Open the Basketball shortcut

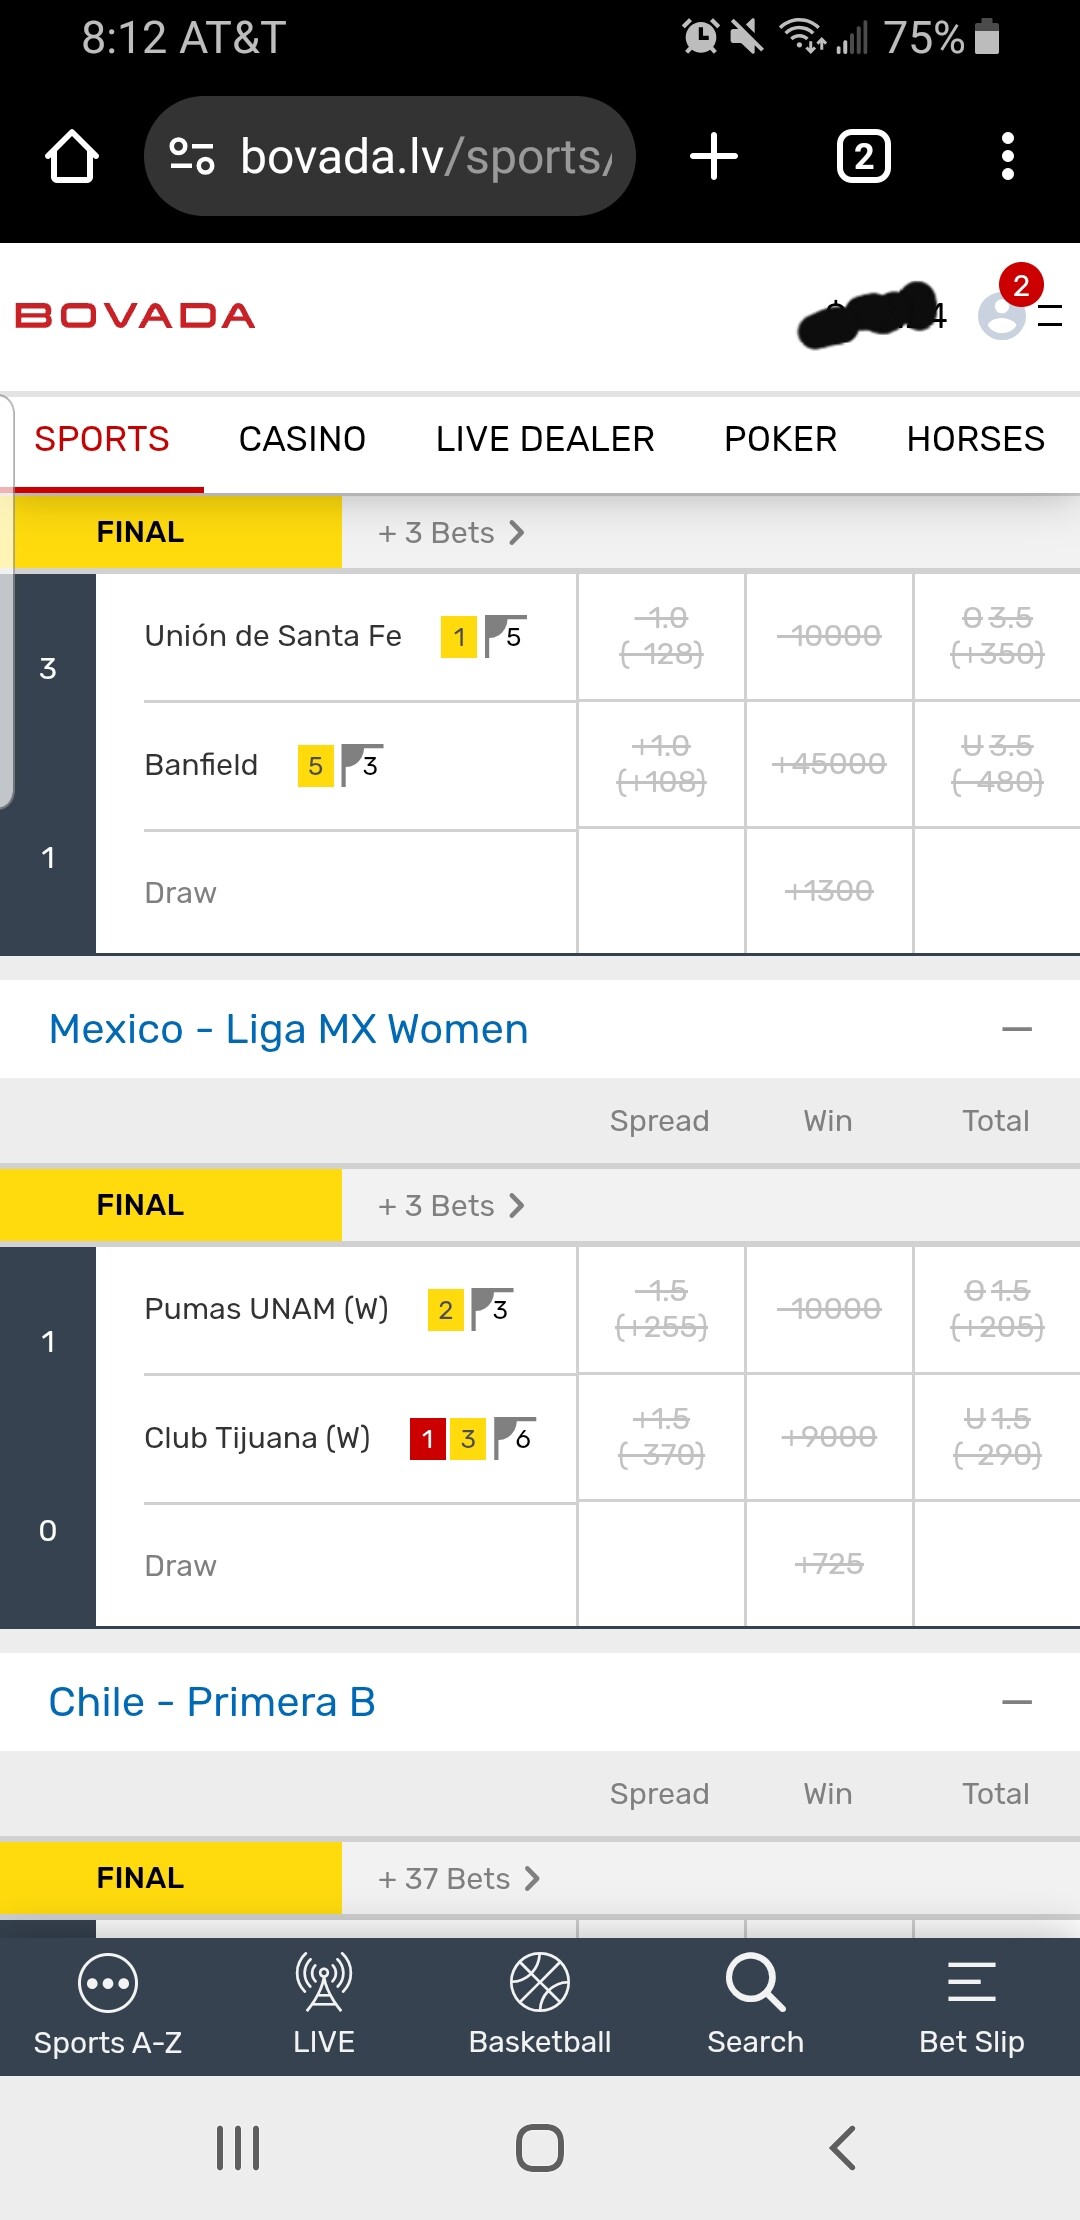click(540, 2005)
